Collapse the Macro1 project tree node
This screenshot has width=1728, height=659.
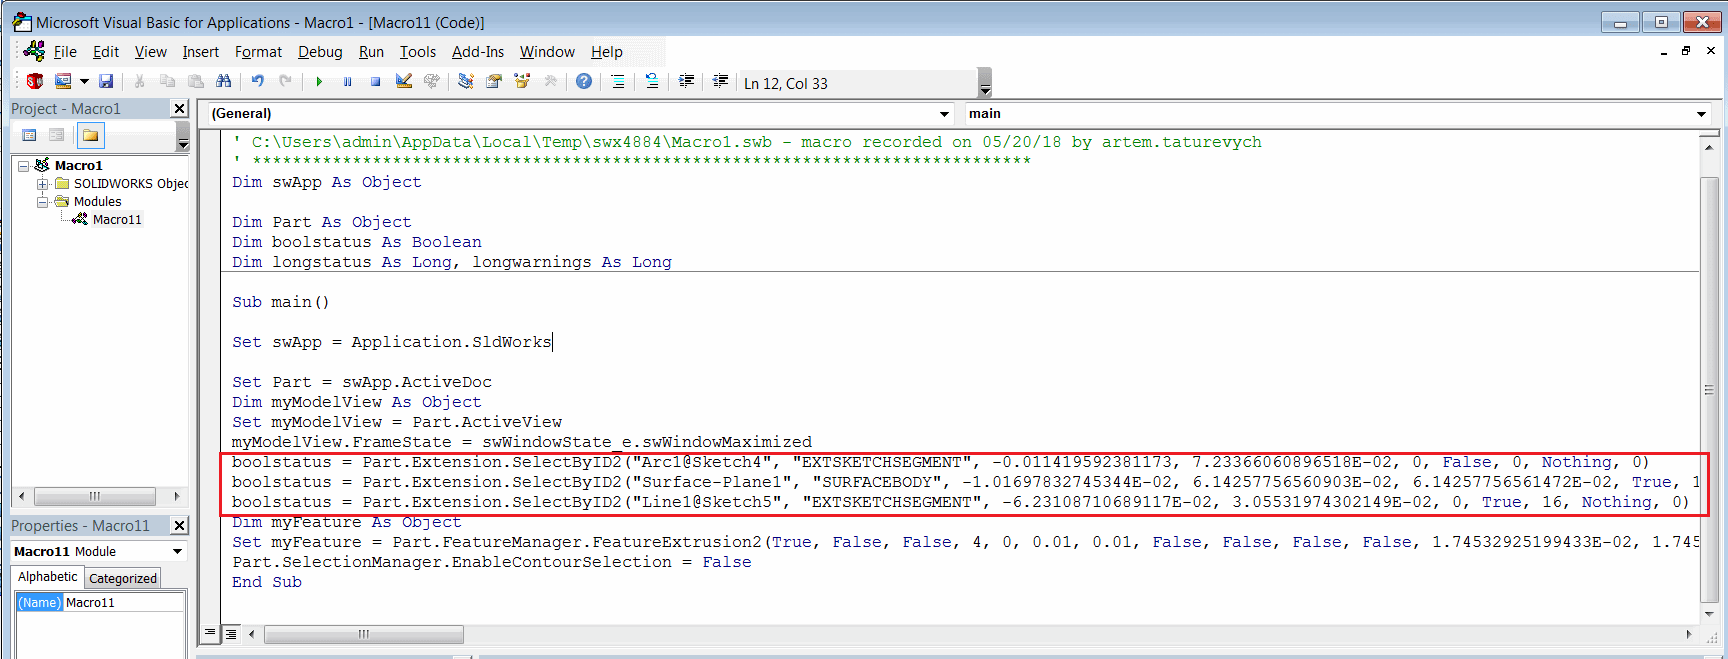coord(23,166)
